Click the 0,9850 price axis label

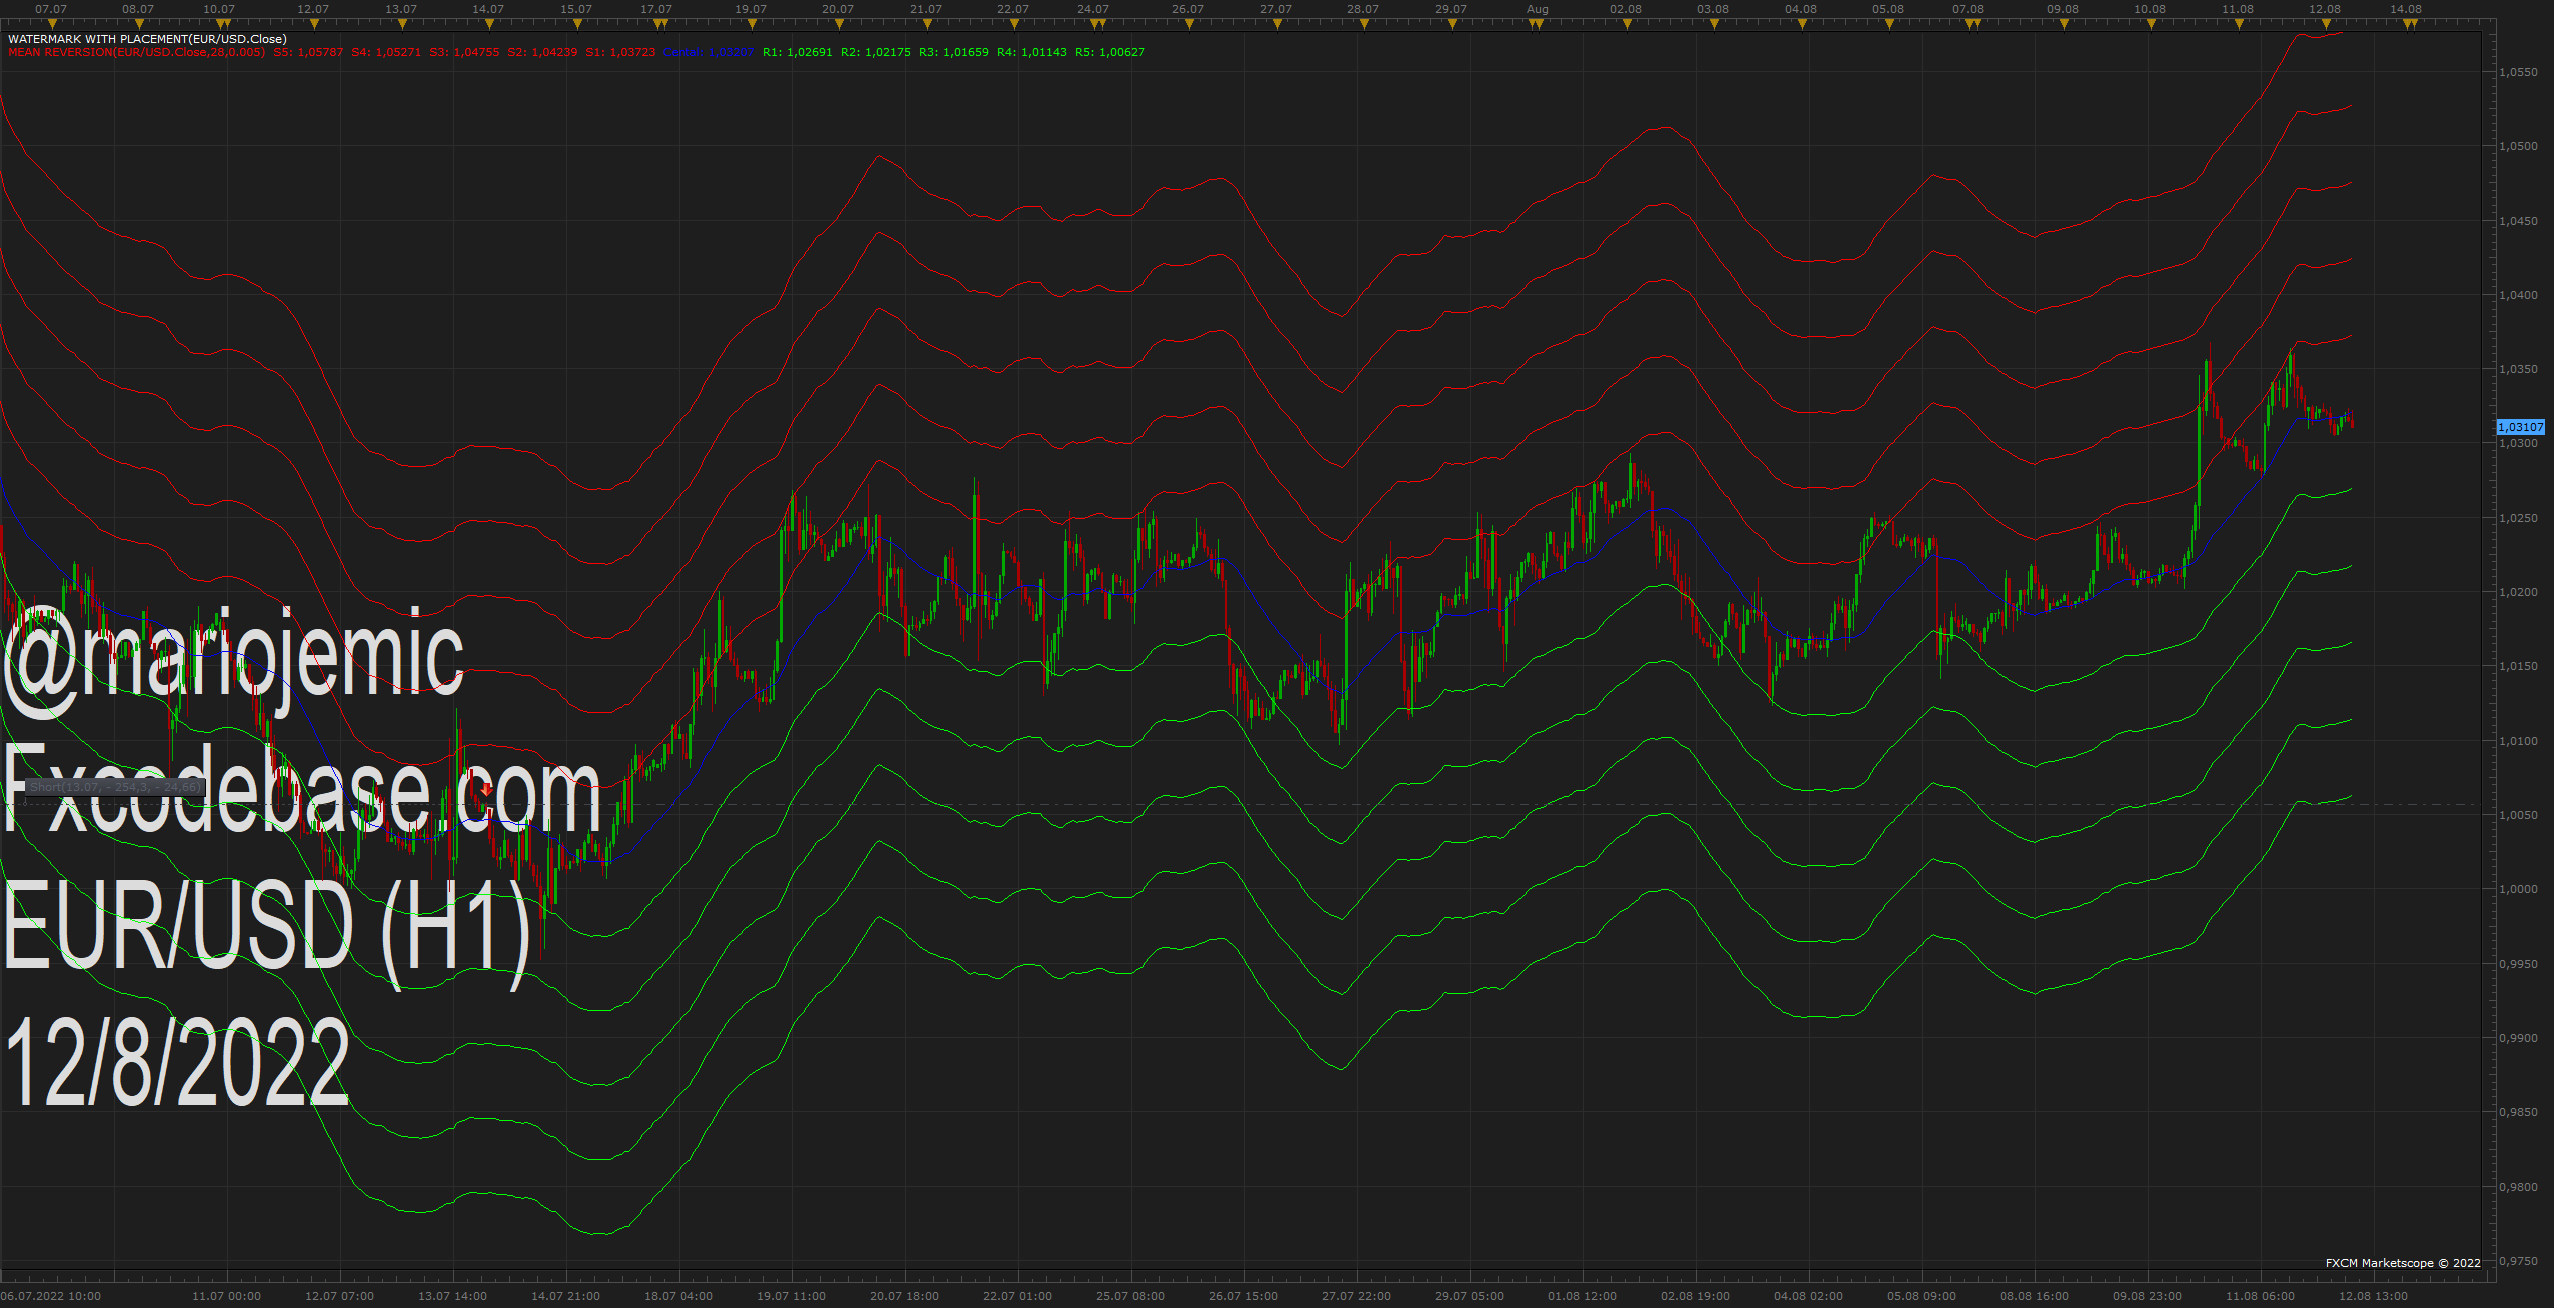(2518, 1112)
